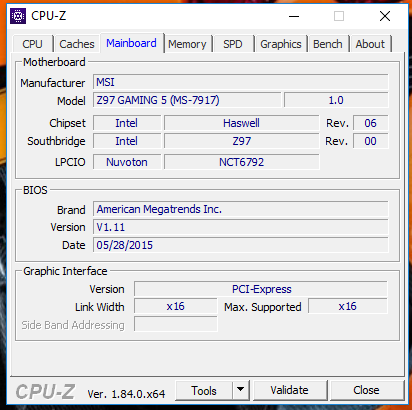Expand the Tools dropdown arrow

pos(240,390)
